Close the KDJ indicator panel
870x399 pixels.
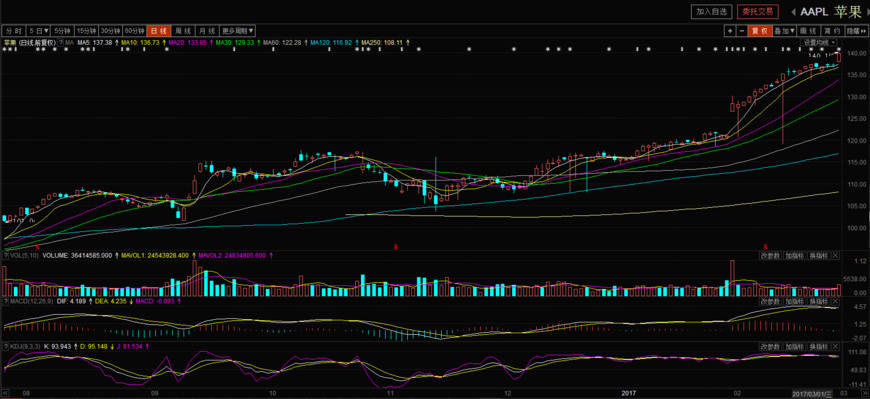pos(836,346)
